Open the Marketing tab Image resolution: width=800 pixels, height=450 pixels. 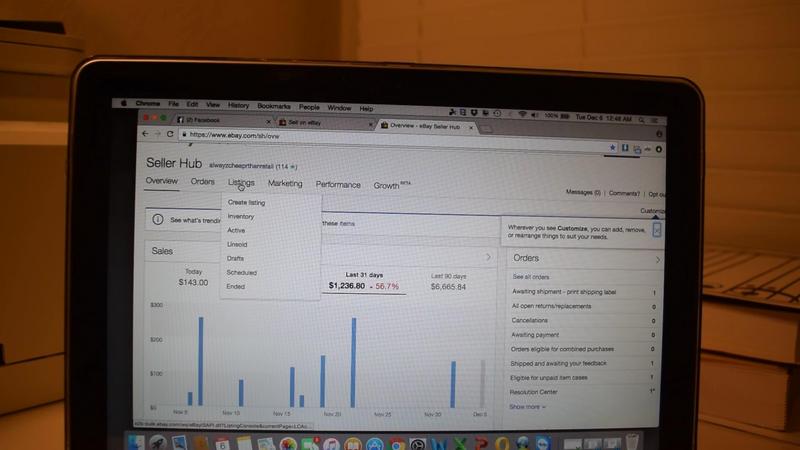point(285,184)
